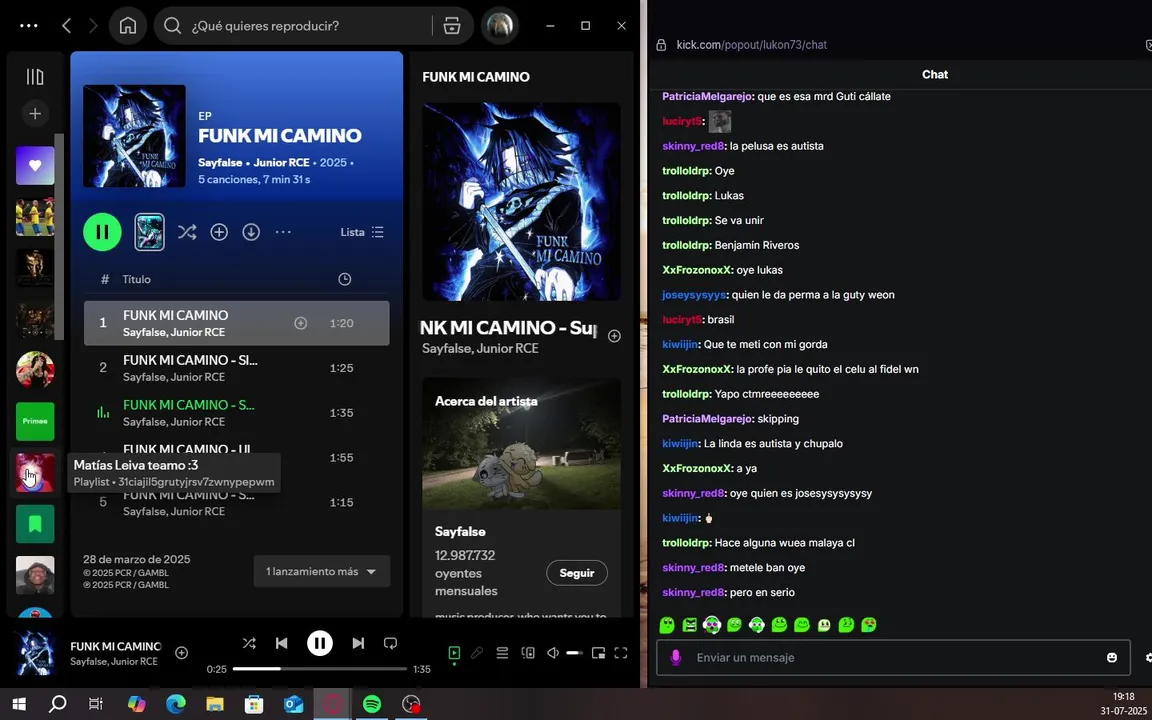Click the purple microphone icon in chat input
The height and width of the screenshot is (720, 1152).
(676, 658)
